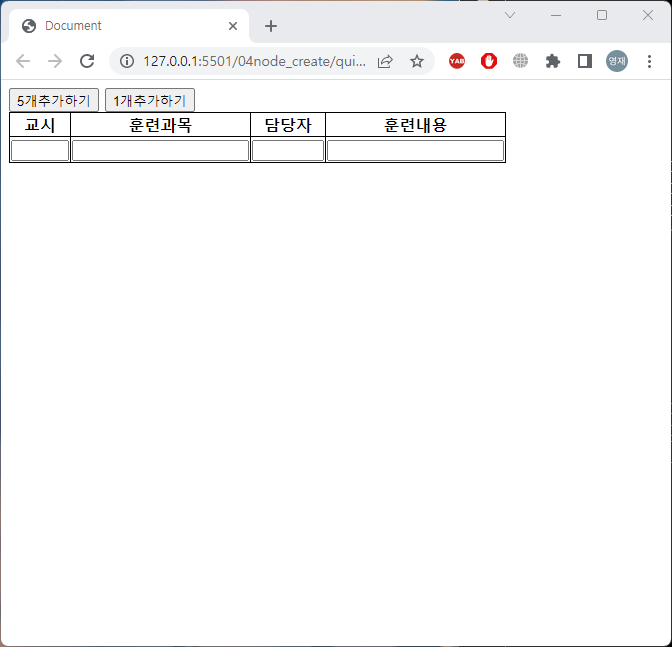
Task: Click the address bar URL
Action: [255, 61]
